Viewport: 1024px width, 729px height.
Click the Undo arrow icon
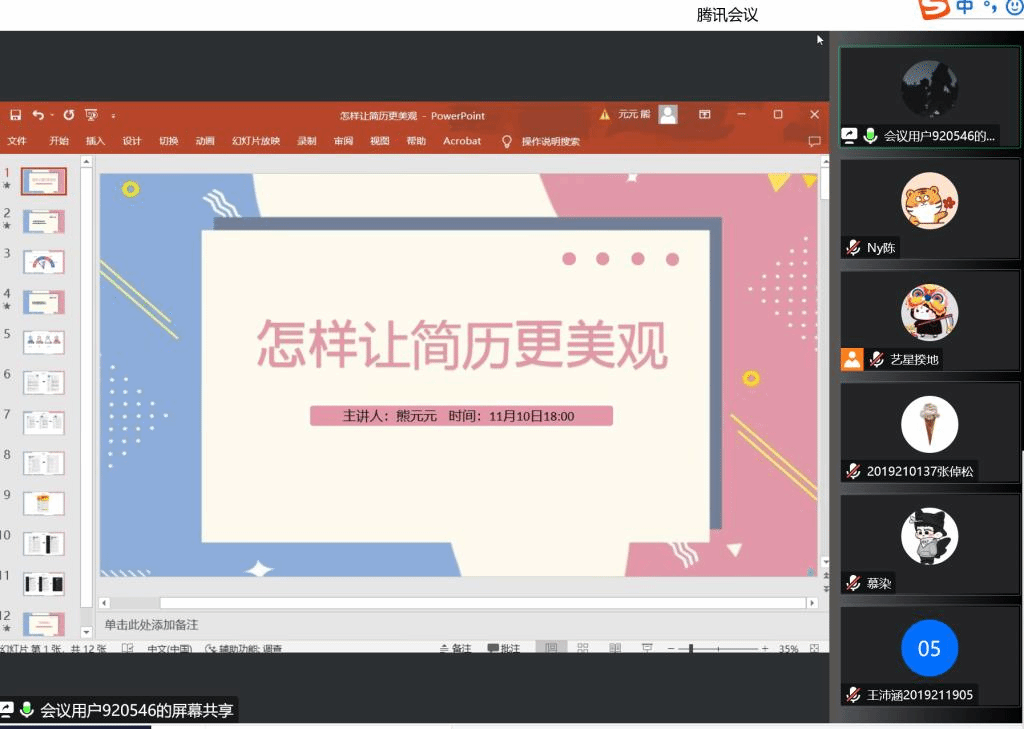38,115
